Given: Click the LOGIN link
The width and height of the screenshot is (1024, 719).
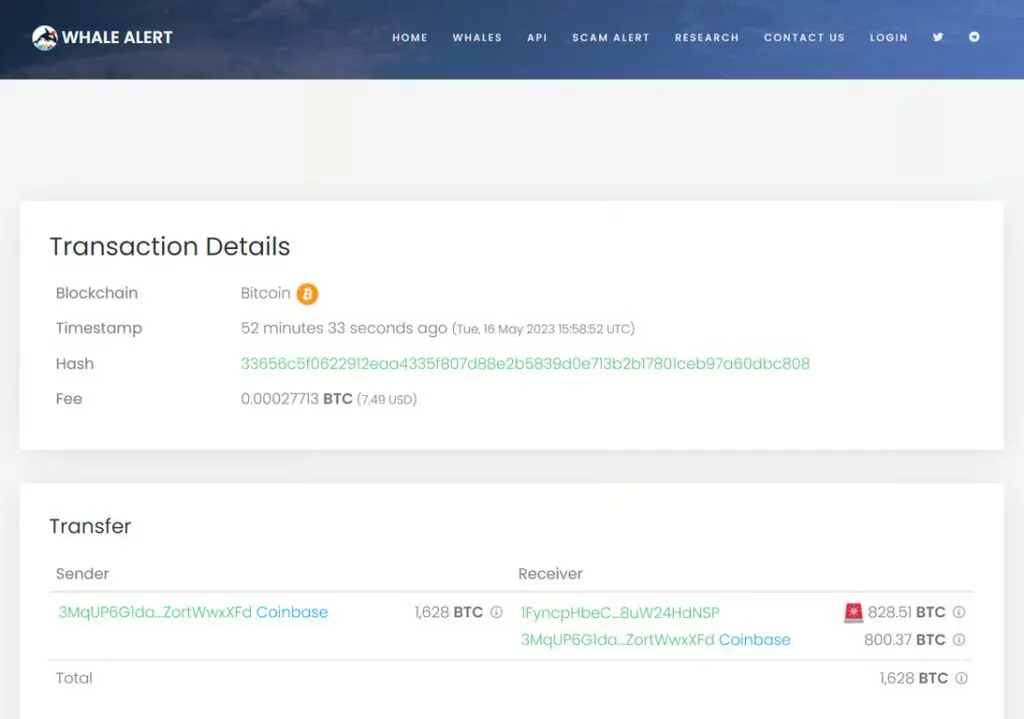Looking at the screenshot, I should pyautogui.click(x=888, y=38).
